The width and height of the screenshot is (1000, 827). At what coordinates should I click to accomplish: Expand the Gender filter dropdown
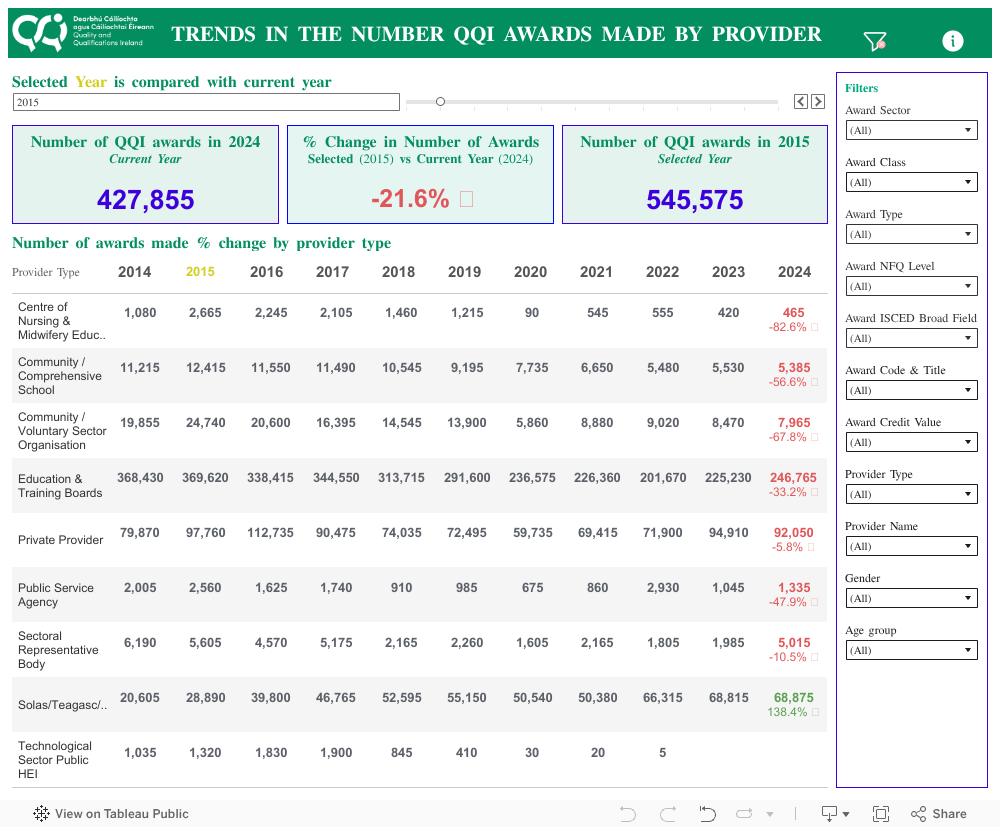[x=911, y=598]
